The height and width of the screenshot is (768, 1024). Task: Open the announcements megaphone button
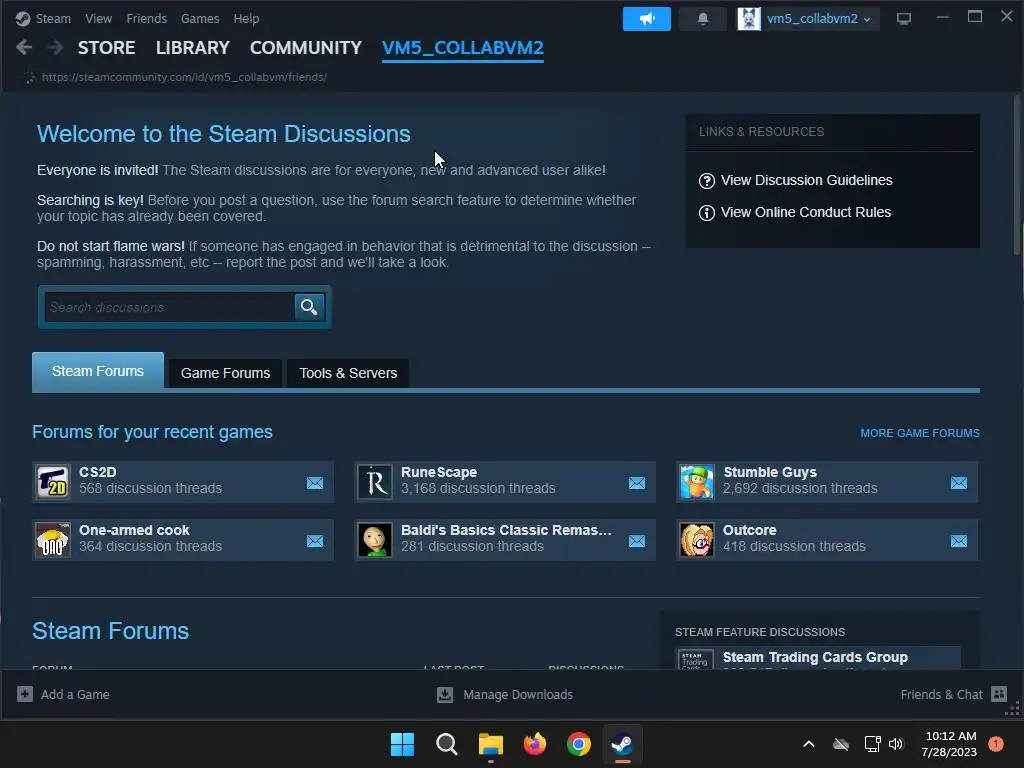(647, 19)
